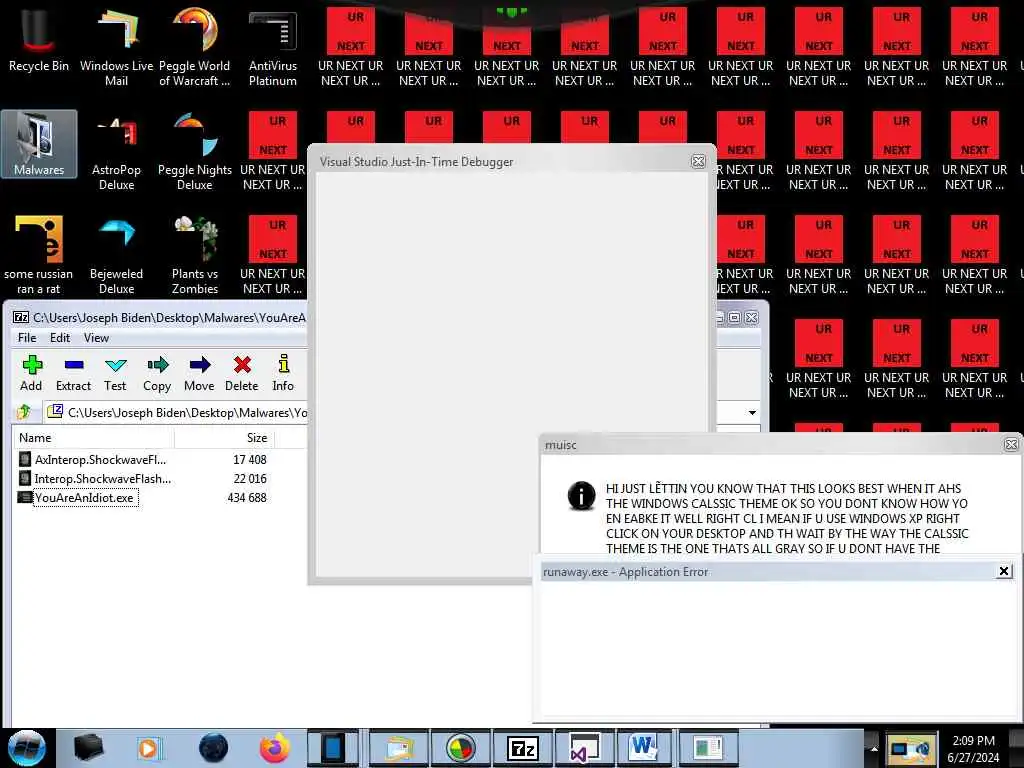Open the File menu in 7-Zip

click(27, 338)
